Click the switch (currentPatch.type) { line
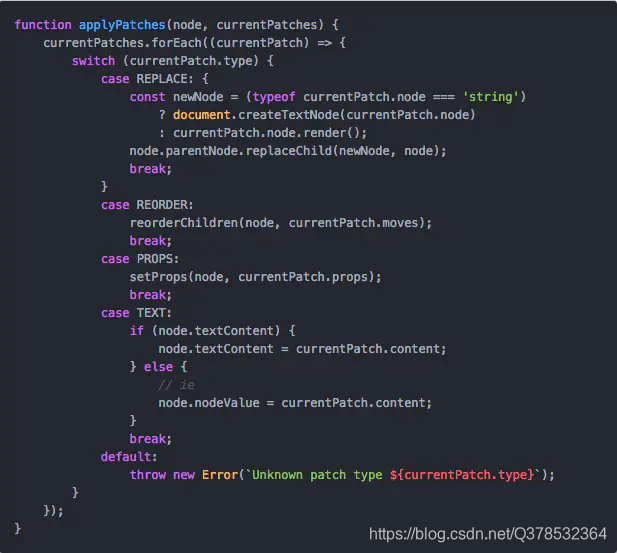The width and height of the screenshot is (617, 553). (x=172, y=61)
